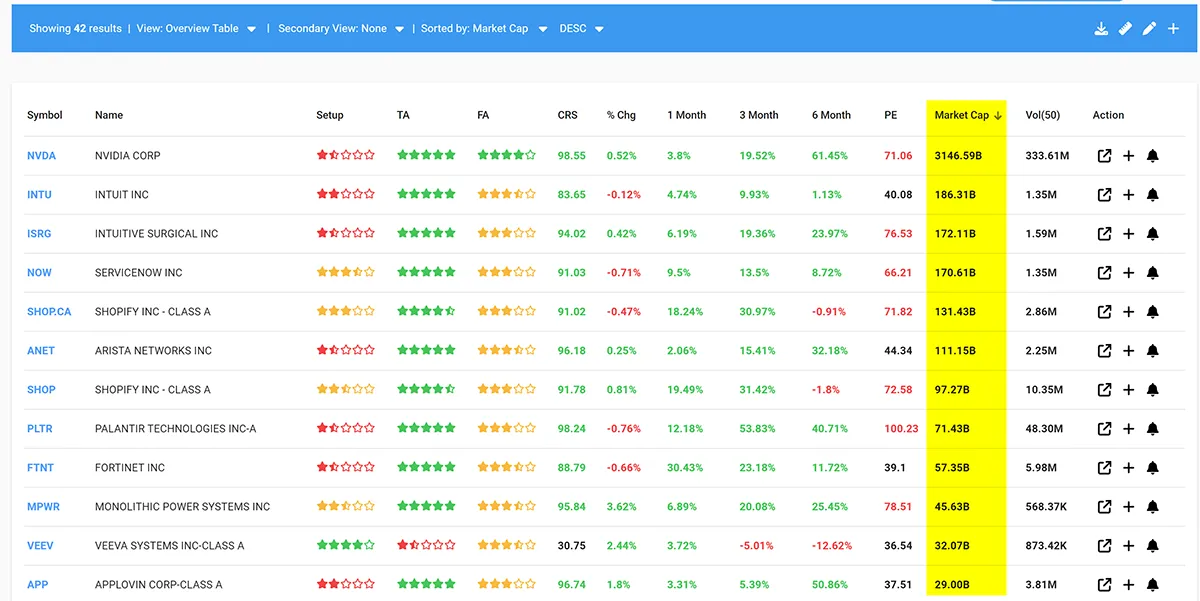Sort by the Name column header
The height and width of the screenshot is (601, 1200).
click(x=109, y=115)
